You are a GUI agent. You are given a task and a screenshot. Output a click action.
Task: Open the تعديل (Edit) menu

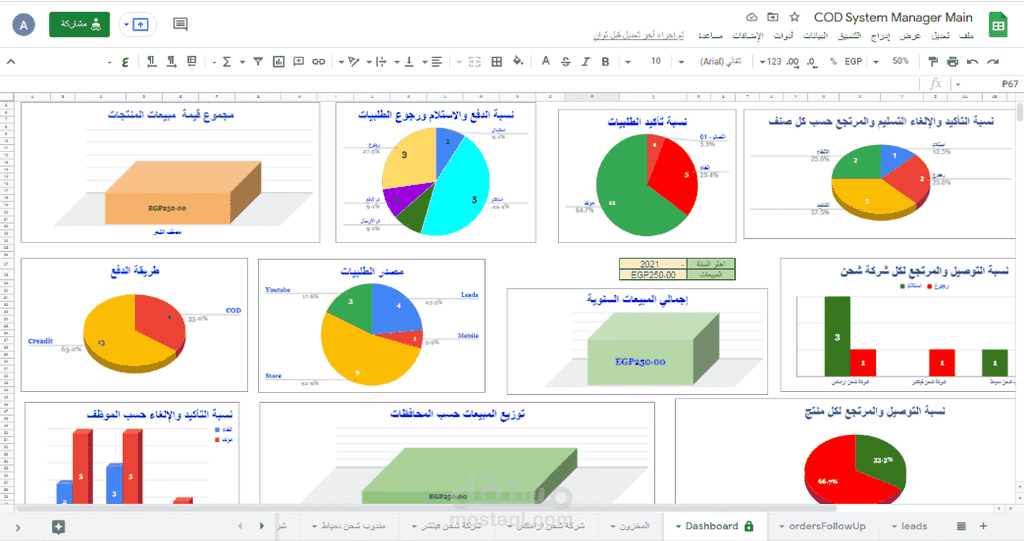[x=940, y=35]
